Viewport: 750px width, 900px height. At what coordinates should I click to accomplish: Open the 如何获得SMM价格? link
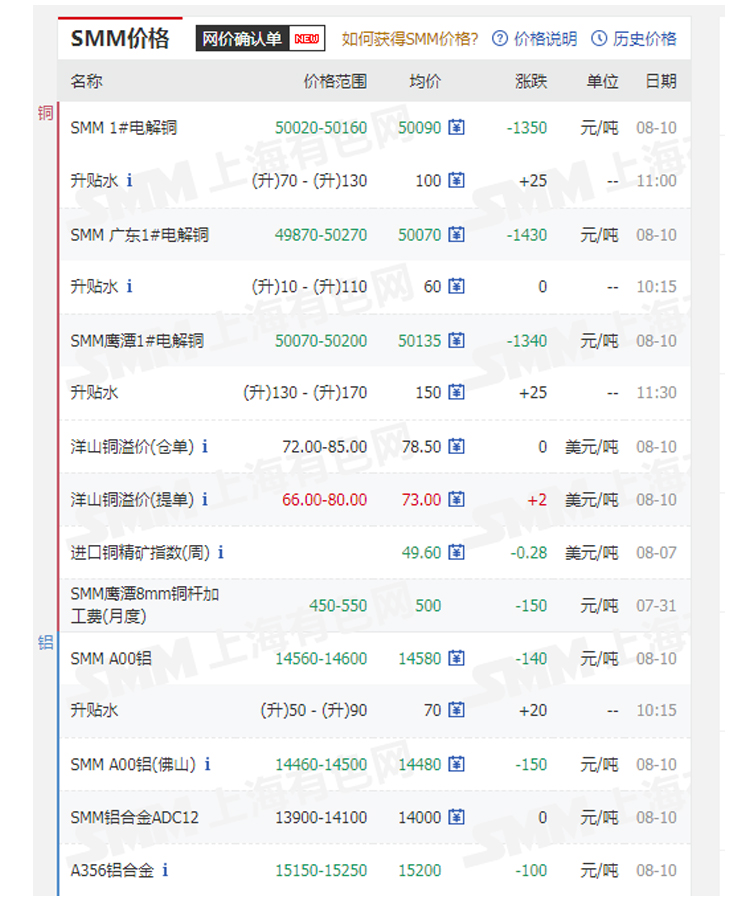[x=410, y=39]
